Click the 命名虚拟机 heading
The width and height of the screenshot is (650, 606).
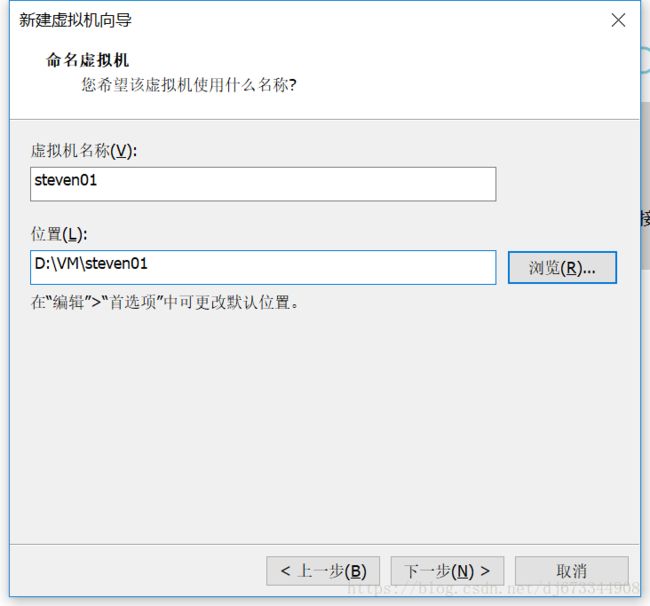pyautogui.click(x=87, y=60)
